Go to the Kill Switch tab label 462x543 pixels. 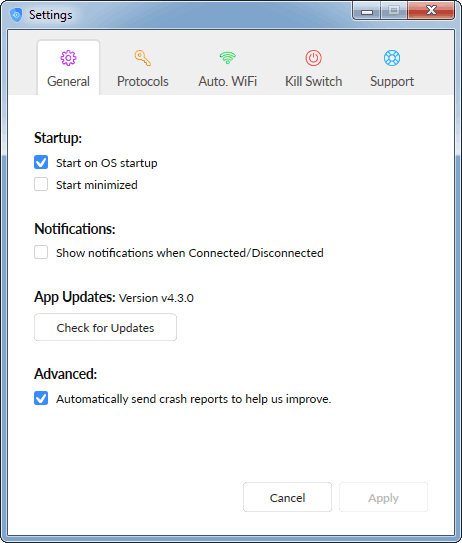313,82
